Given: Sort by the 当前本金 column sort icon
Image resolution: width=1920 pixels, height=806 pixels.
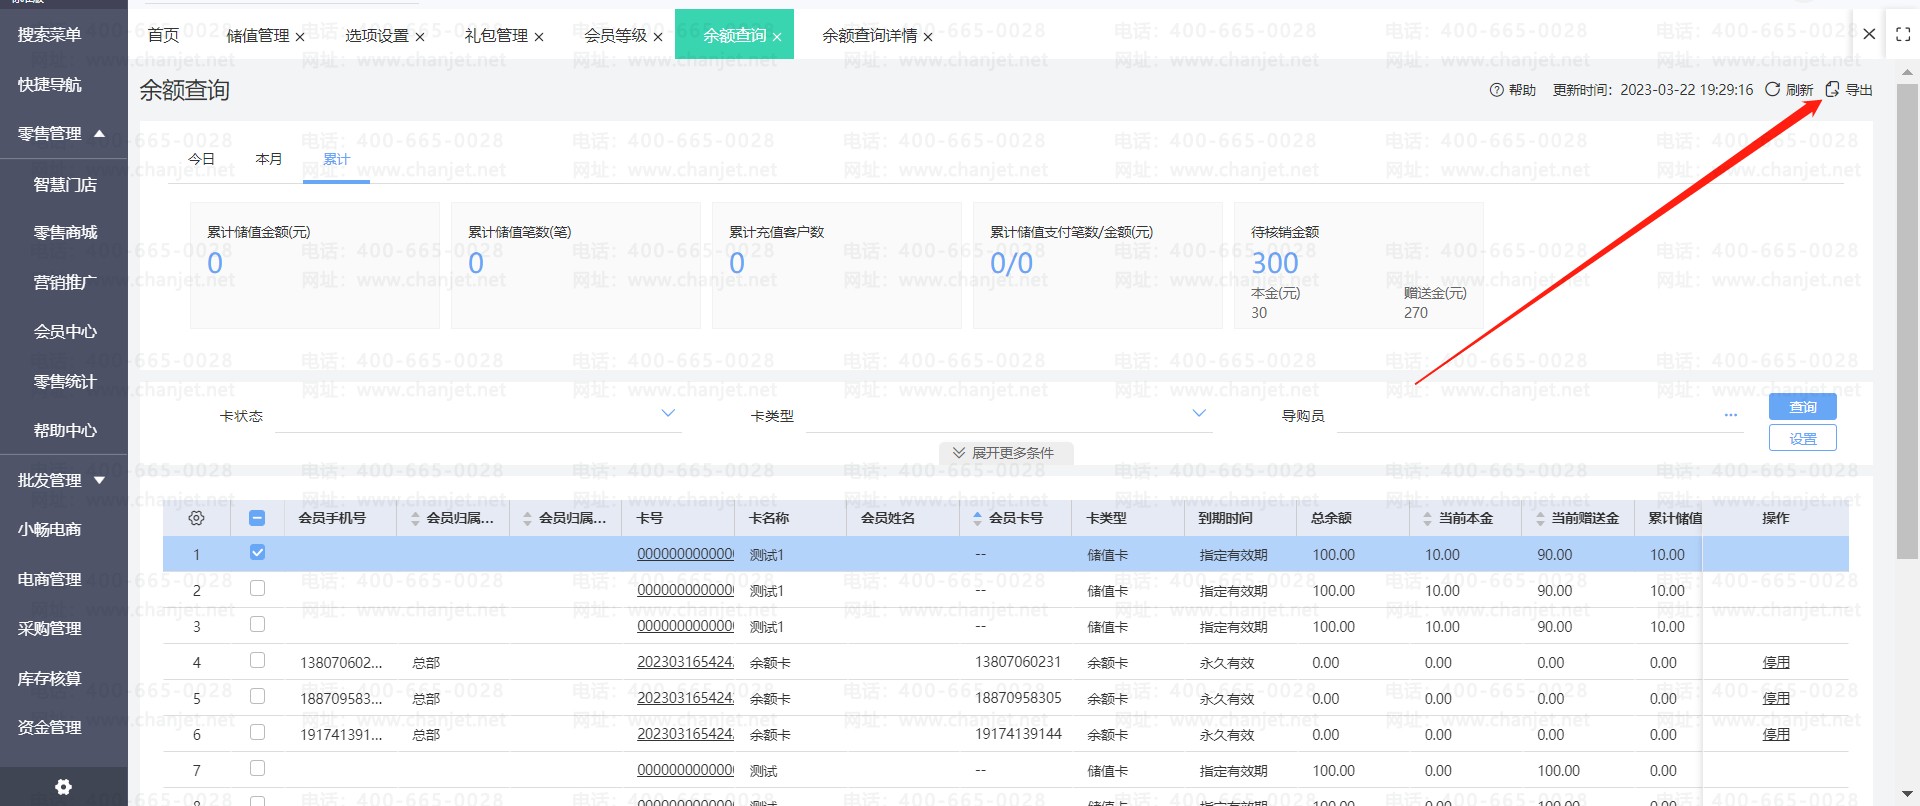Looking at the screenshot, I should pyautogui.click(x=1427, y=518).
